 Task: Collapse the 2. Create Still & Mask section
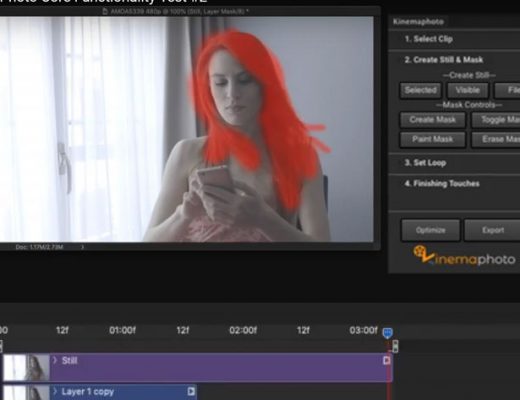tap(443, 60)
